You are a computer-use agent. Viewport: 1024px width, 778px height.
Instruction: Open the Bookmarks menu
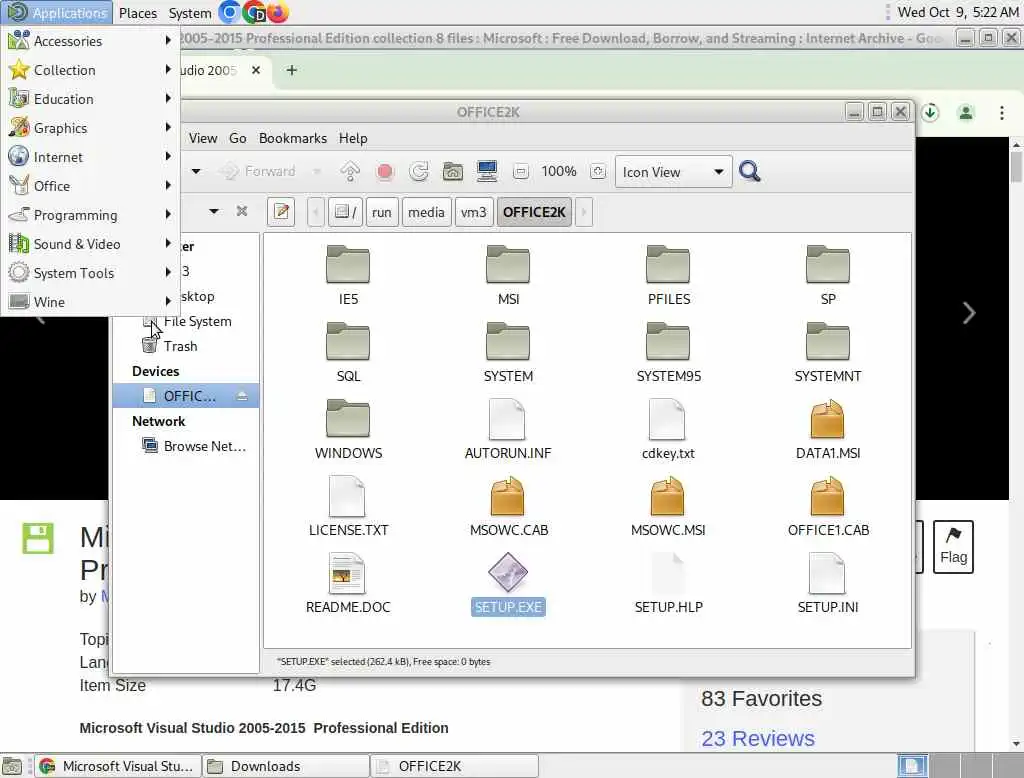pyautogui.click(x=293, y=138)
